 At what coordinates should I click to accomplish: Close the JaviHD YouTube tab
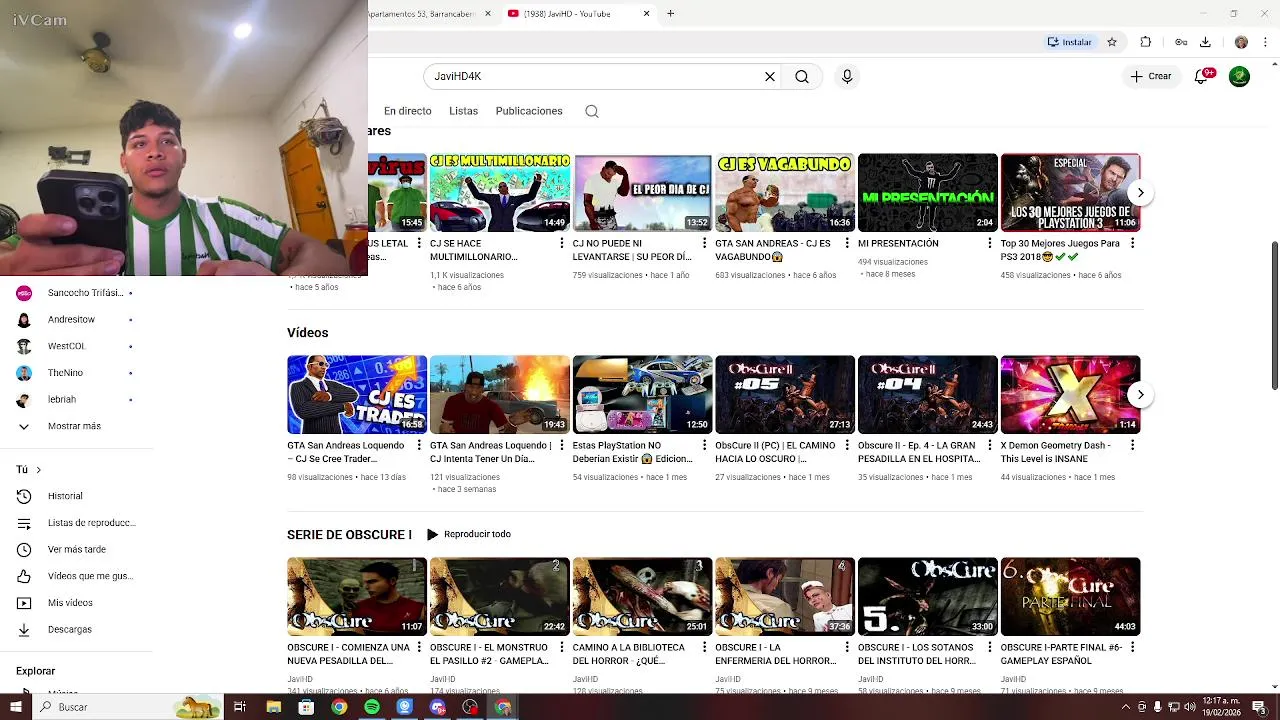point(646,13)
